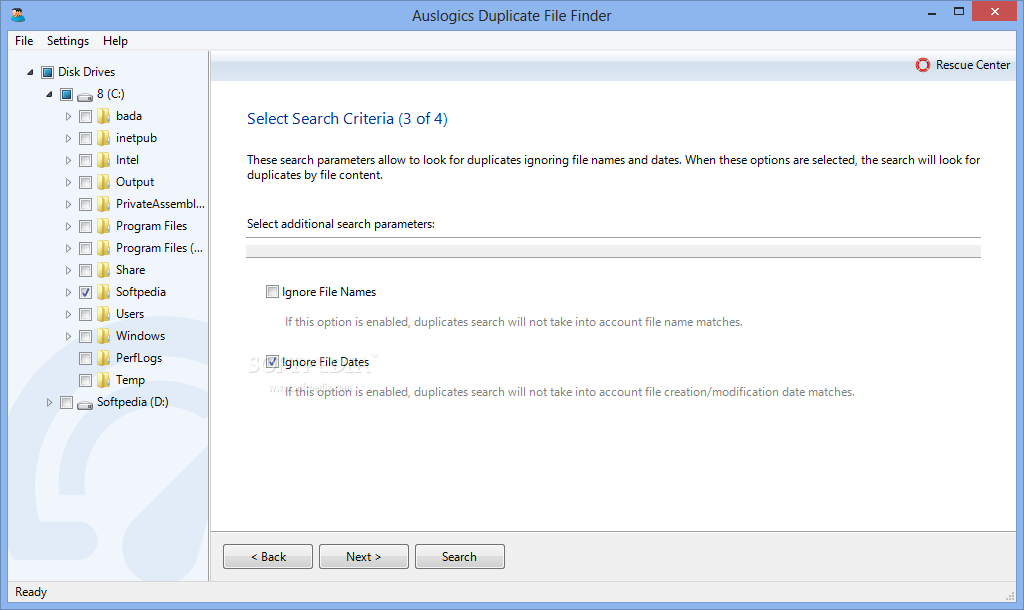Click the bada folder icon
Image resolution: width=1024 pixels, height=610 pixels.
tap(103, 116)
